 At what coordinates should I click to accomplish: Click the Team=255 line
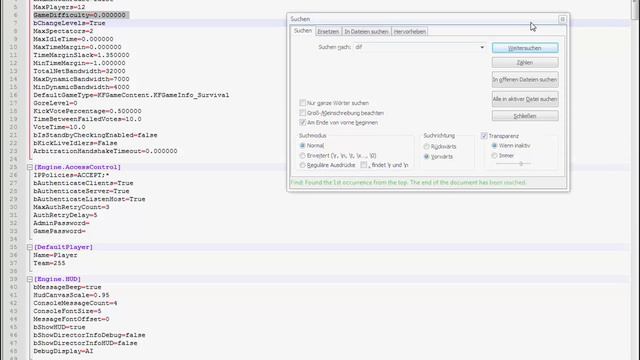tap(49, 263)
